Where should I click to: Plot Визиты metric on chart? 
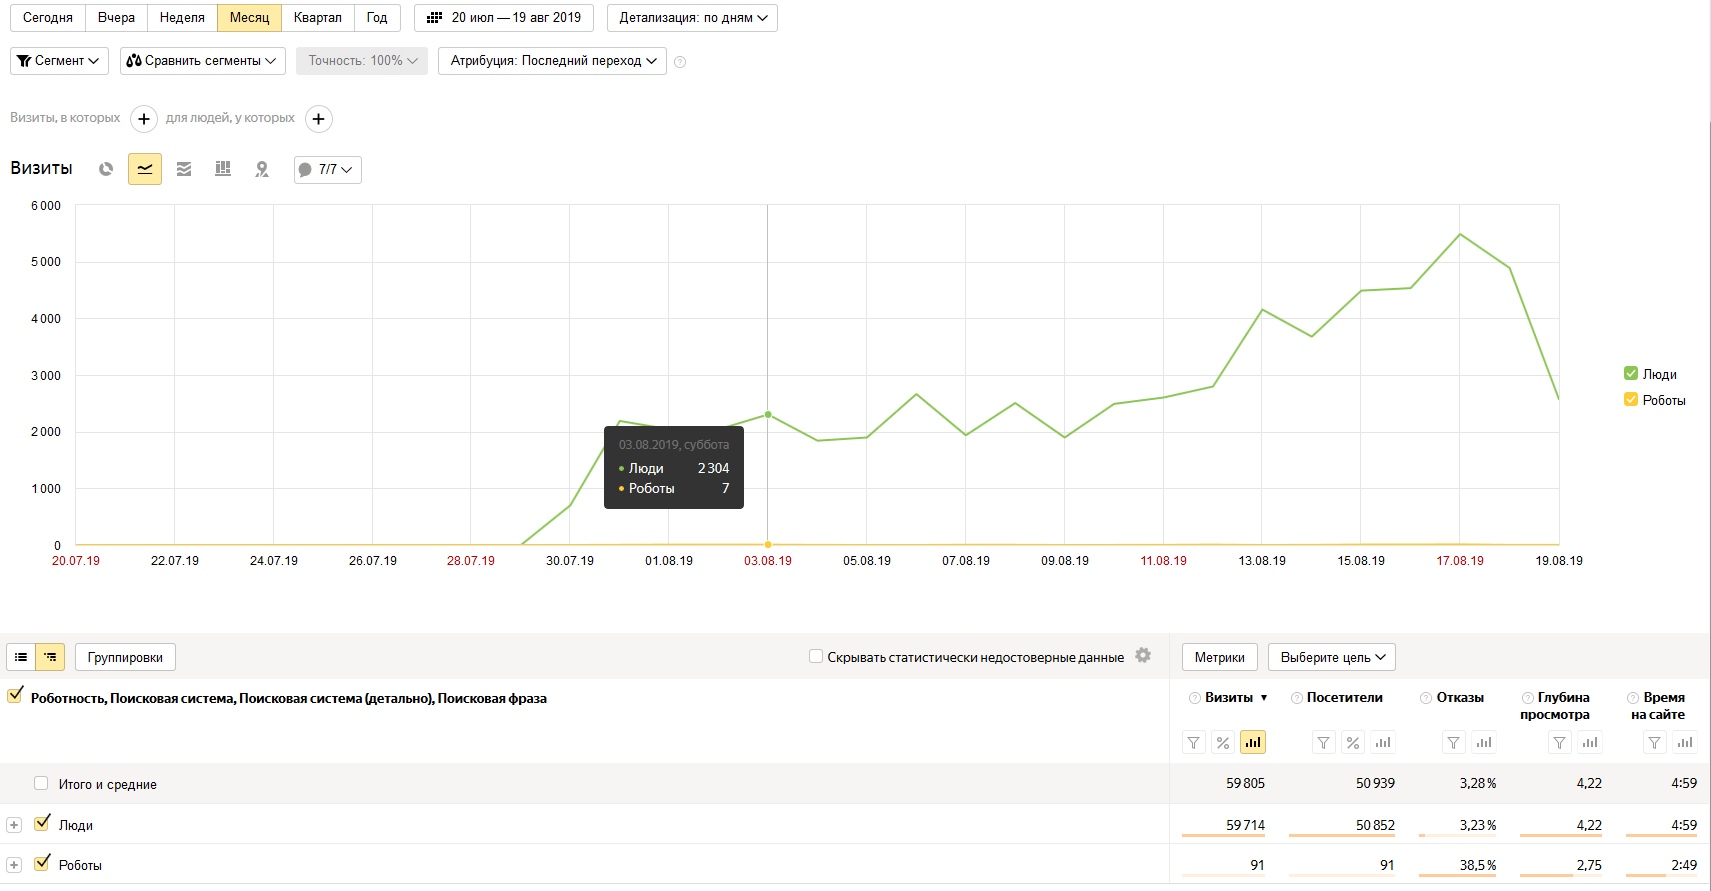(x=1253, y=742)
